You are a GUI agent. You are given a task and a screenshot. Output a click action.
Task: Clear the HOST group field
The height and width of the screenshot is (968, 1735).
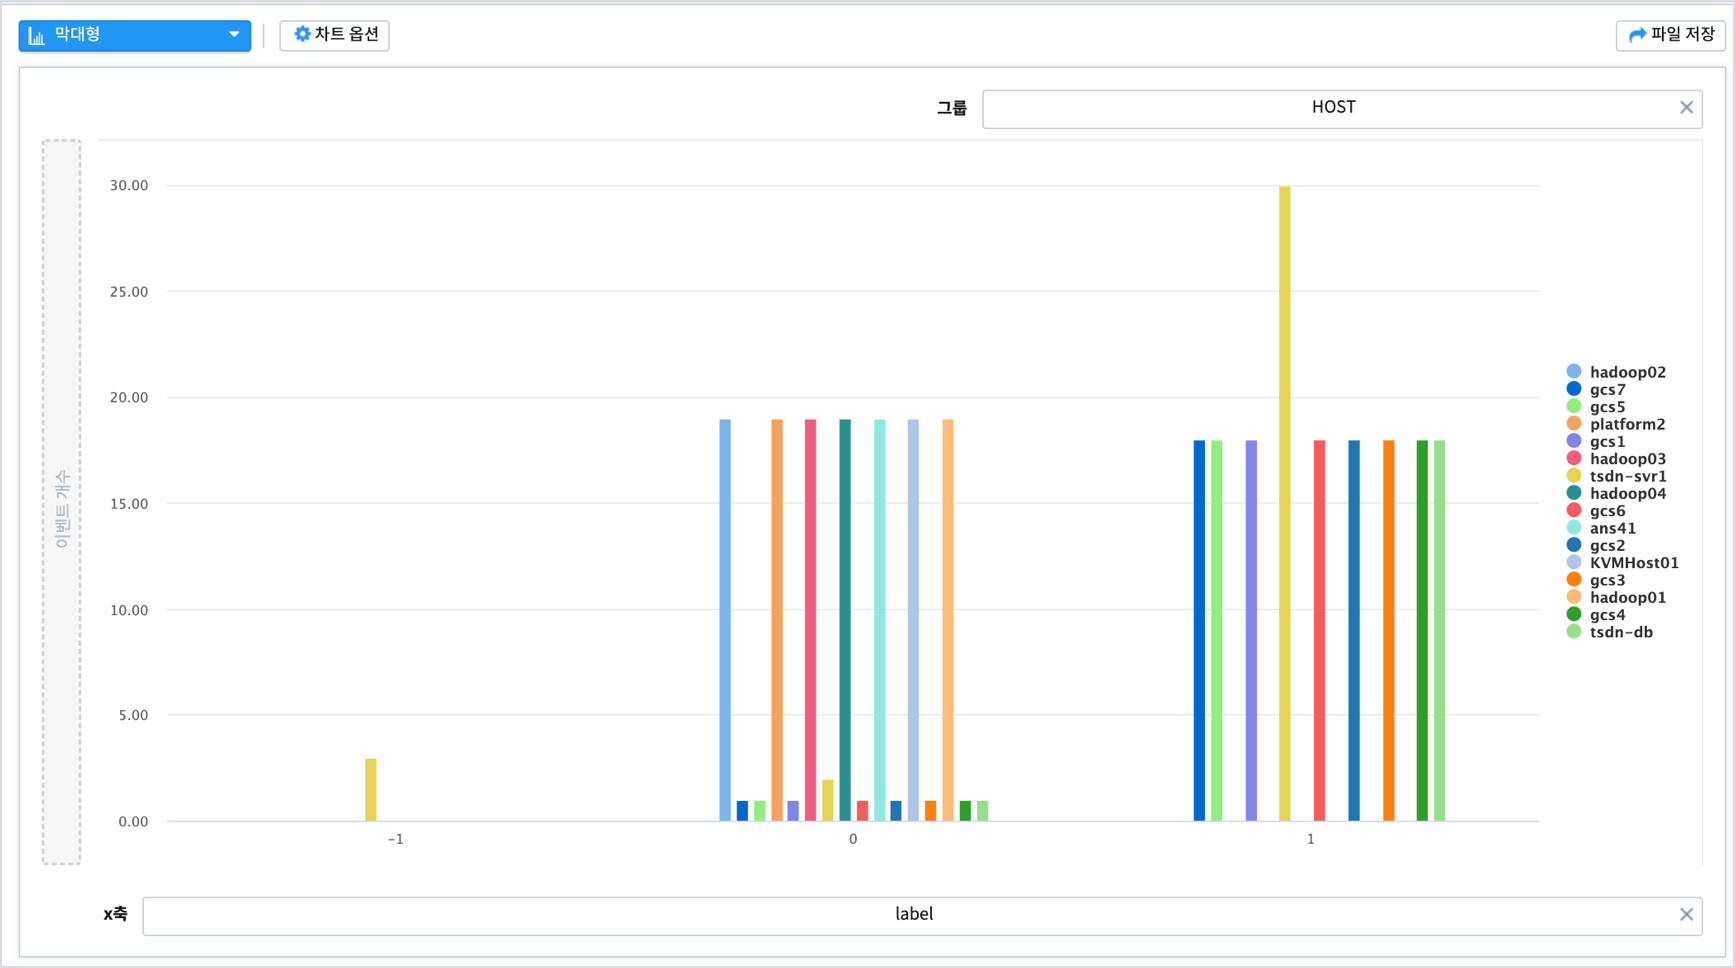click(x=1686, y=107)
